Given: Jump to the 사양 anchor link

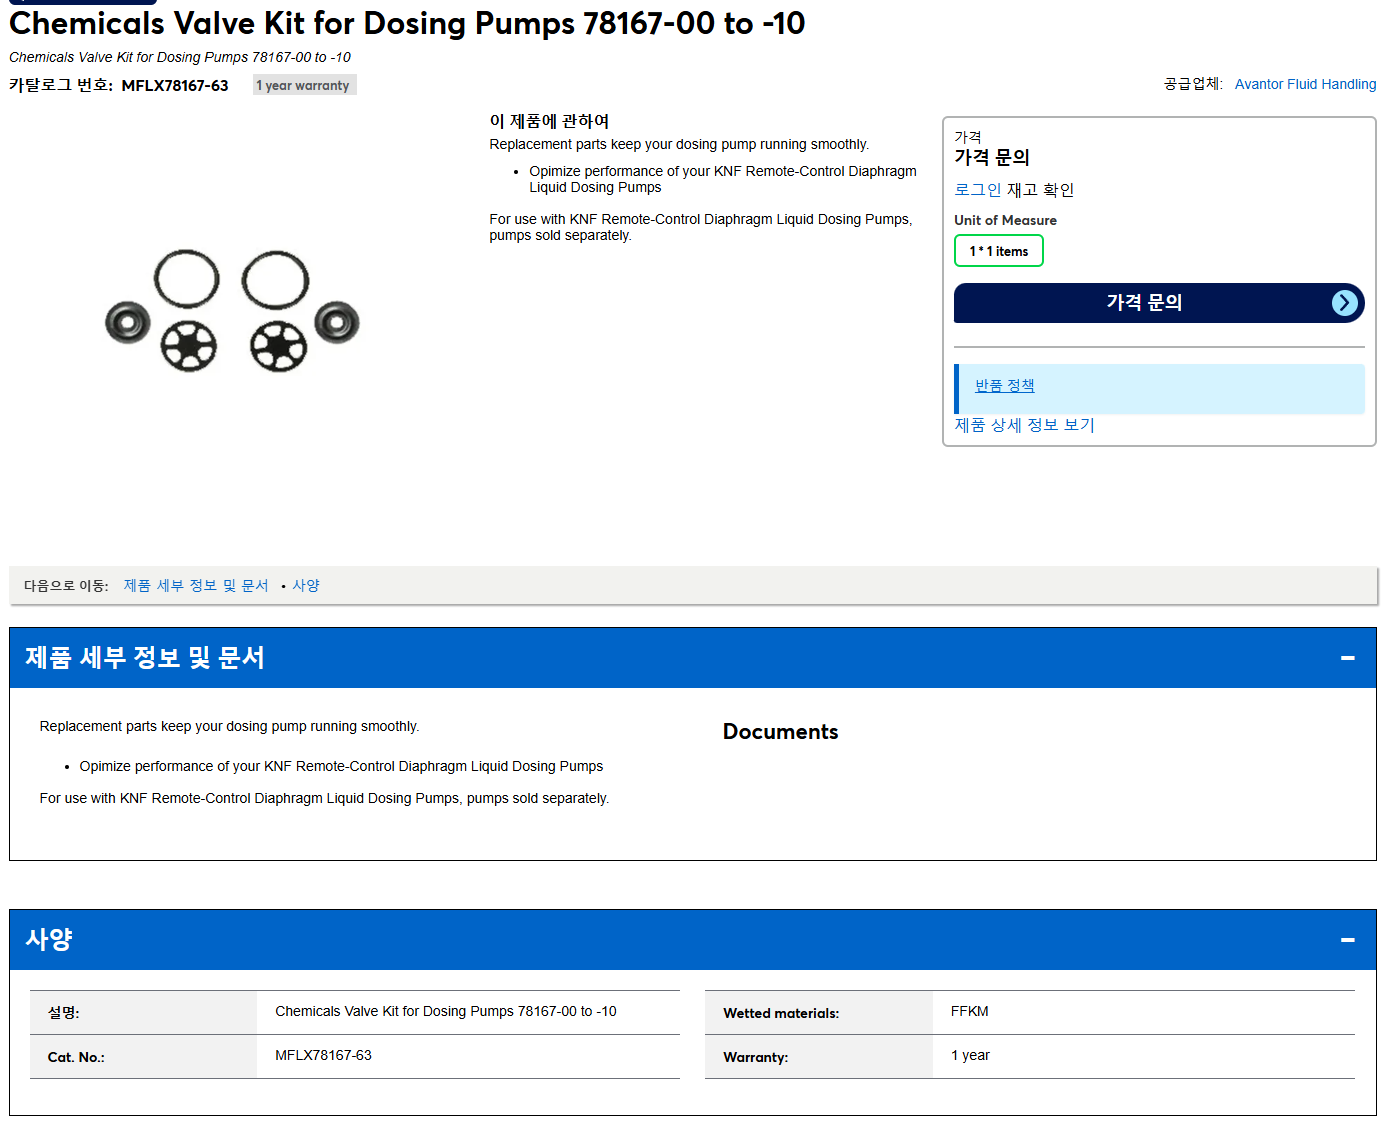Looking at the screenshot, I should pos(306,586).
